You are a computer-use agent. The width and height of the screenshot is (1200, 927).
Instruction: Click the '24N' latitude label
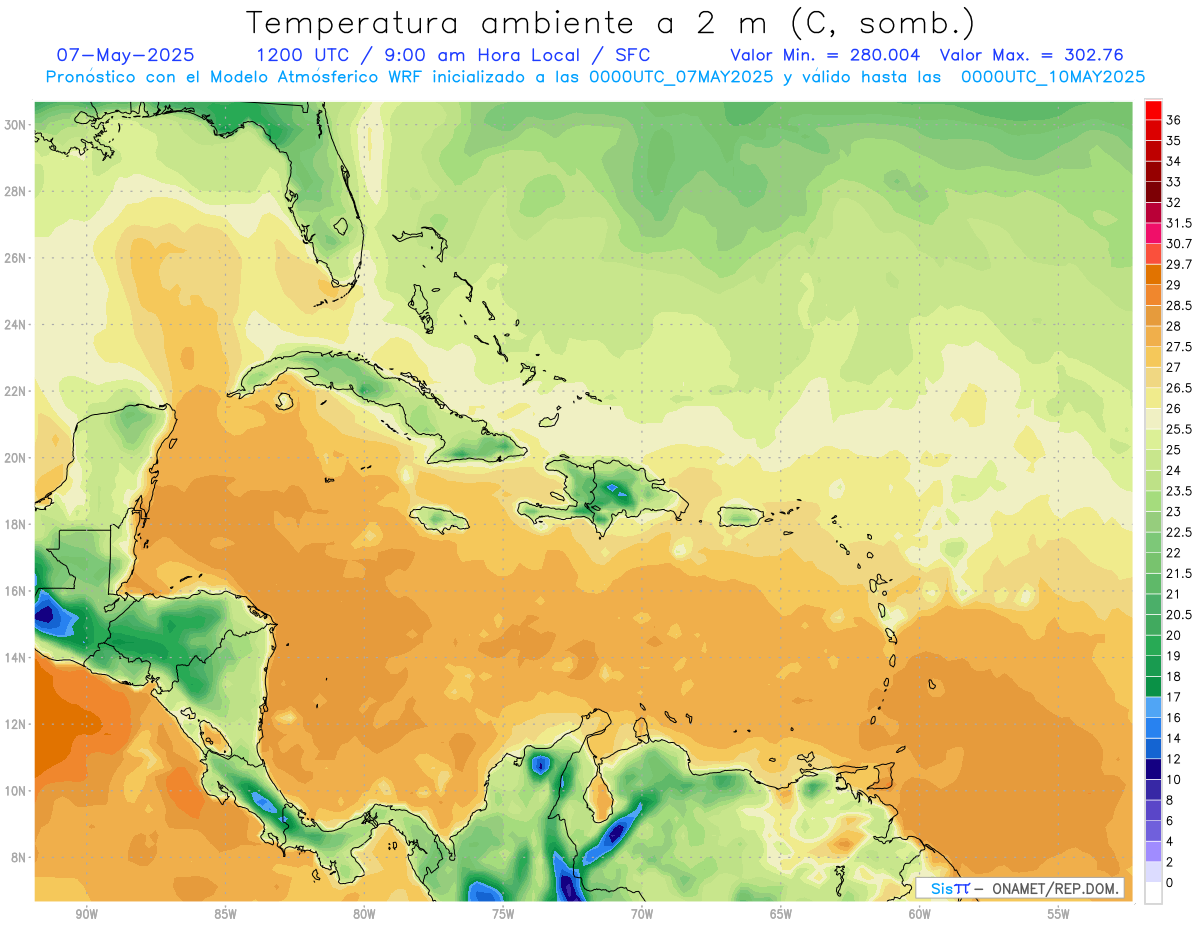click(x=17, y=325)
